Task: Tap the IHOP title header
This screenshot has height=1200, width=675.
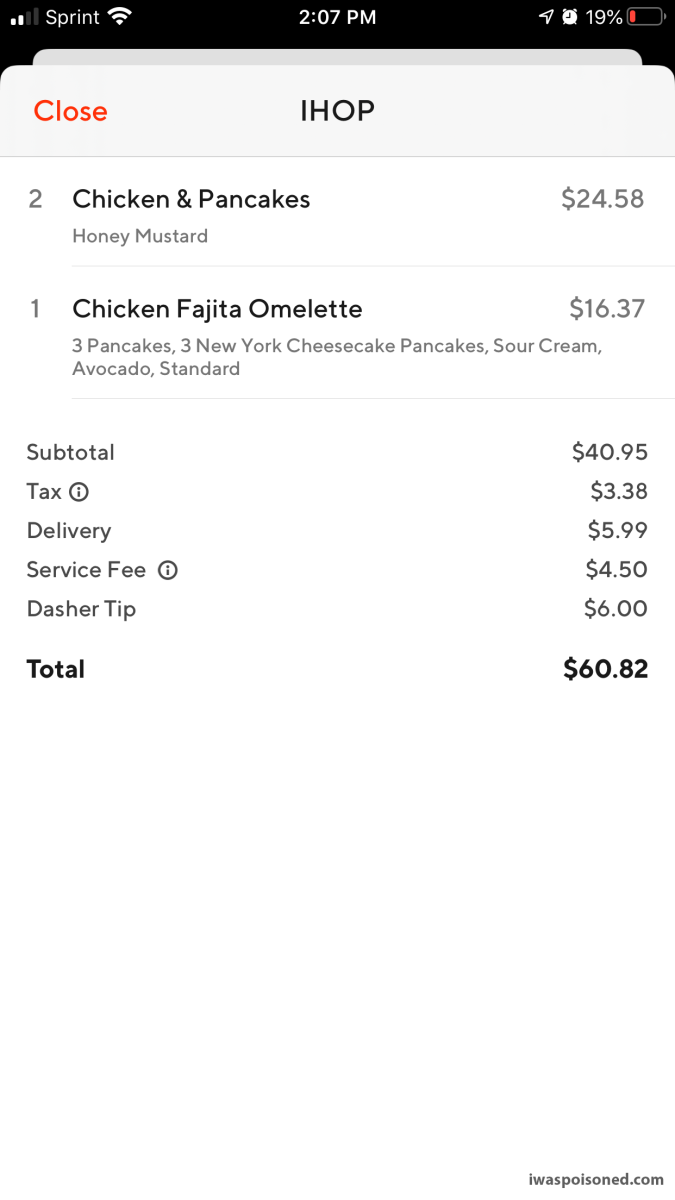Action: 337,111
